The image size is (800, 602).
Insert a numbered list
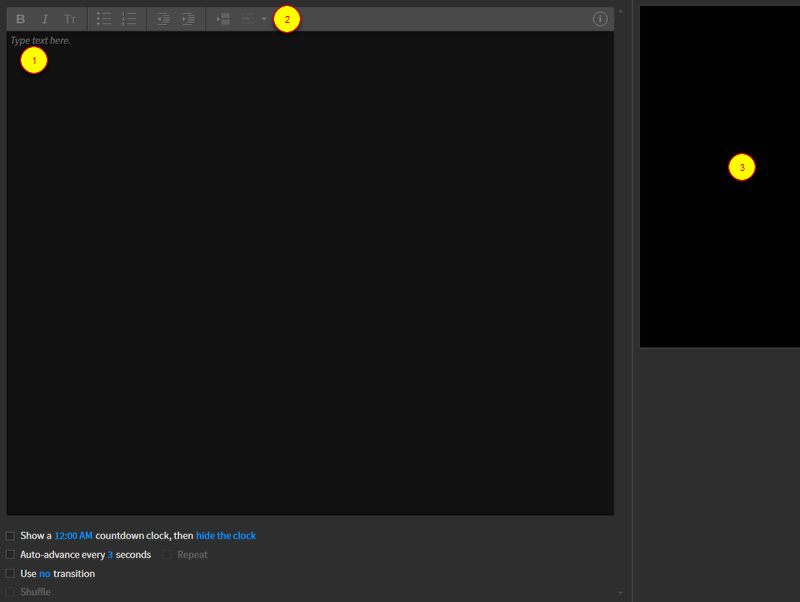click(129, 19)
